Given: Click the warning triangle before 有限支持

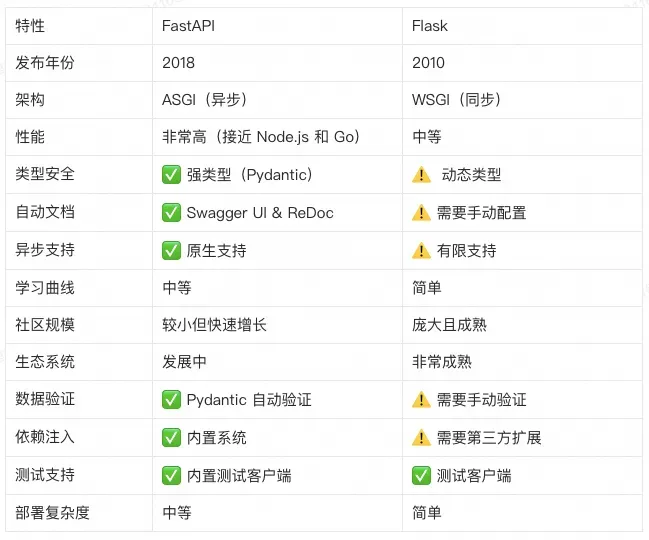Looking at the screenshot, I should 421,250.
